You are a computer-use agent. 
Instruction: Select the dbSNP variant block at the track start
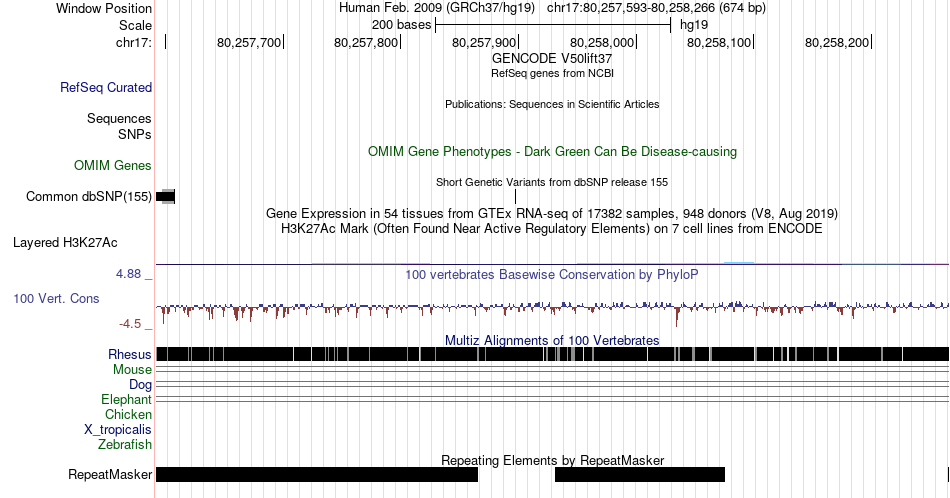(x=165, y=196)
